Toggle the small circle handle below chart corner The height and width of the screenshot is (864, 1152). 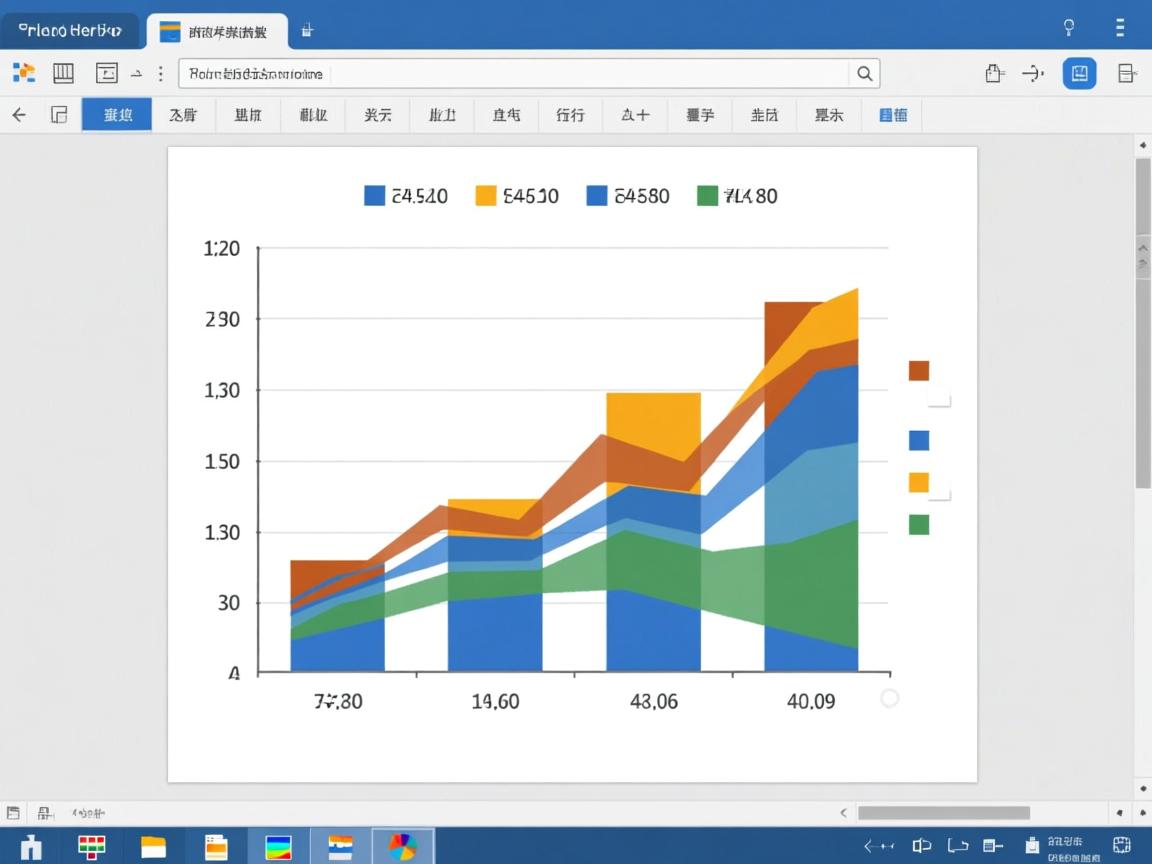(x=889, y=698)
